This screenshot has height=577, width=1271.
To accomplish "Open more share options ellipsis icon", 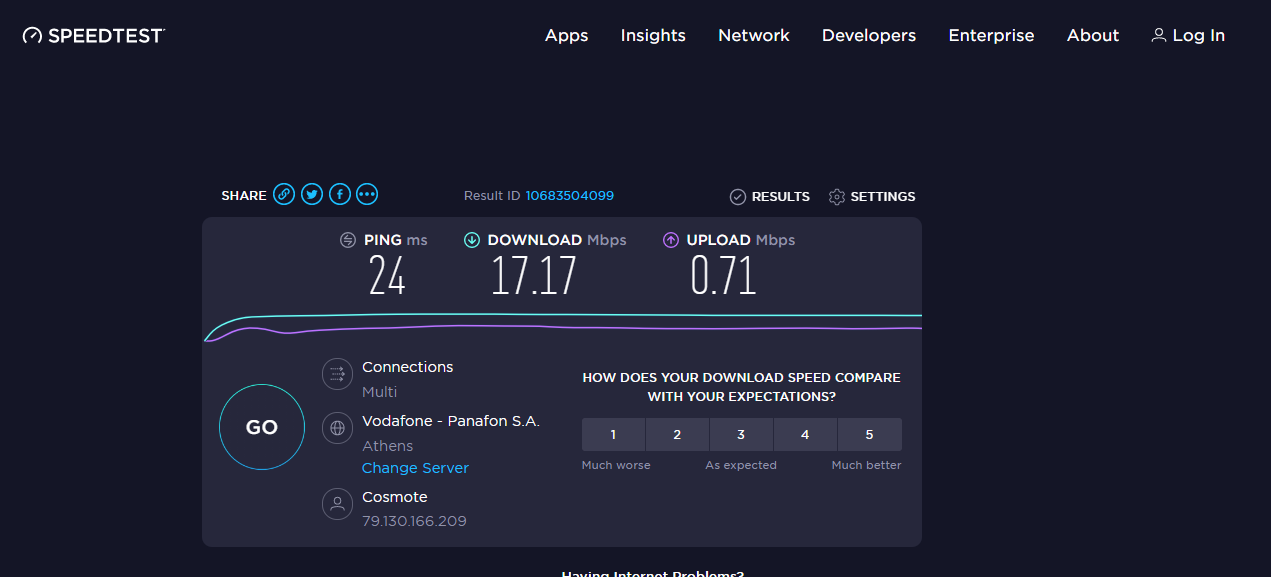I will 367,195.
